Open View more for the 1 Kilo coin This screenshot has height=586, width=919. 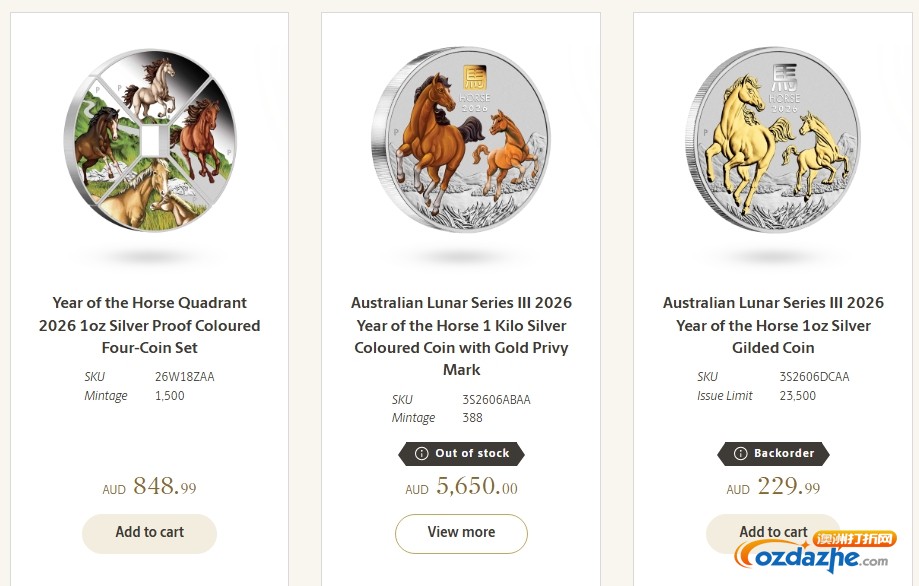point(460,533)
